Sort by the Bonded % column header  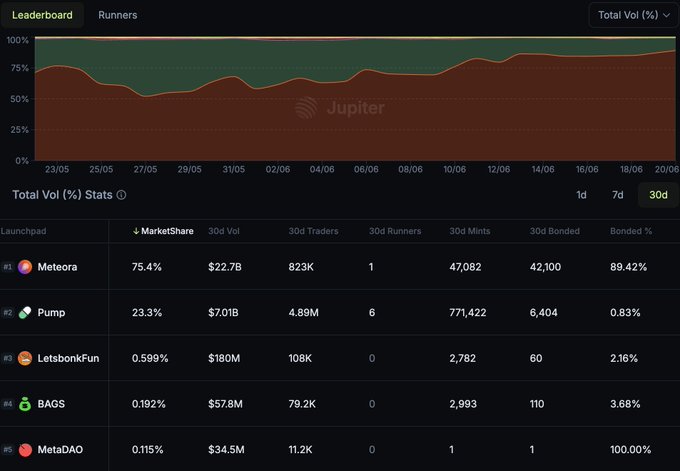click(631, 231)
